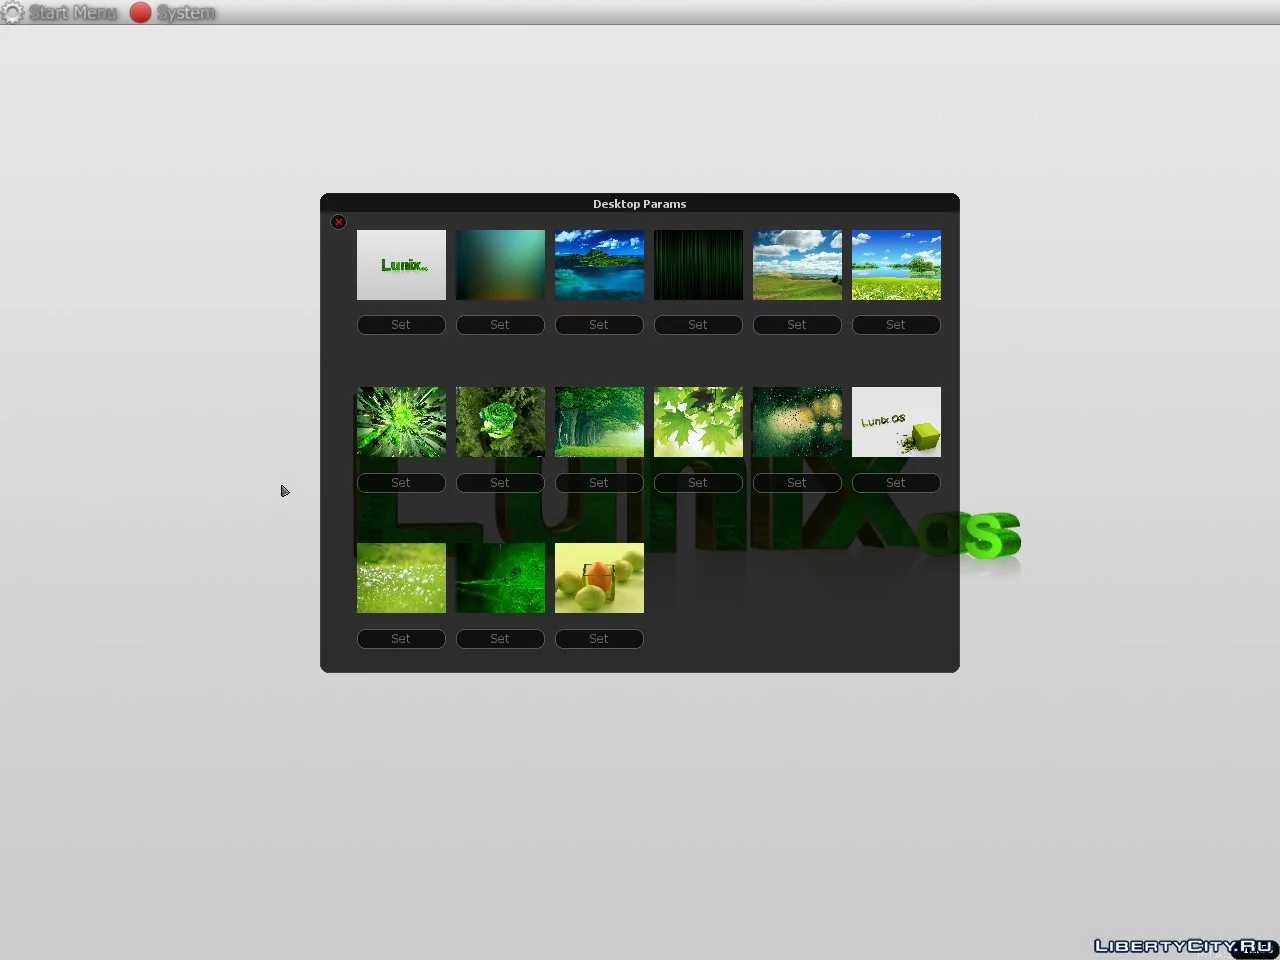Click Set under the Lunix OS cube wallpaper
1280x960 pixels.
pyautogui.click(x=896, y=483)
